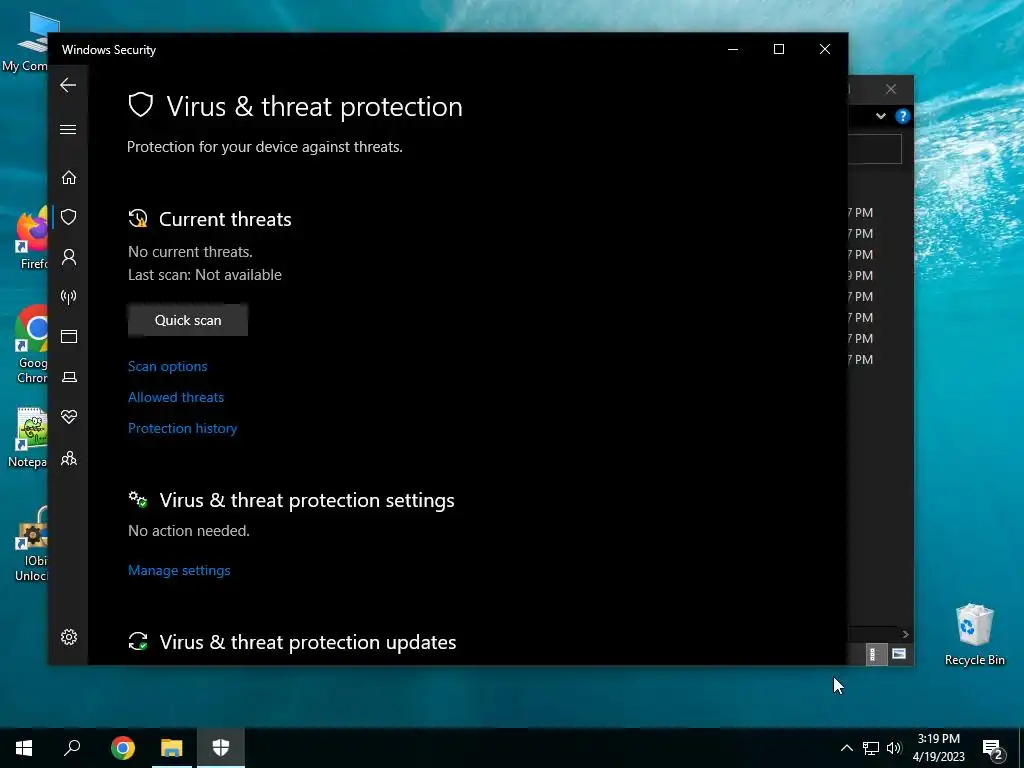The height and width of the screenshot is (768, 1024).
Task: Show hidden tray icons chevron
Action: [x=846, y=748]
